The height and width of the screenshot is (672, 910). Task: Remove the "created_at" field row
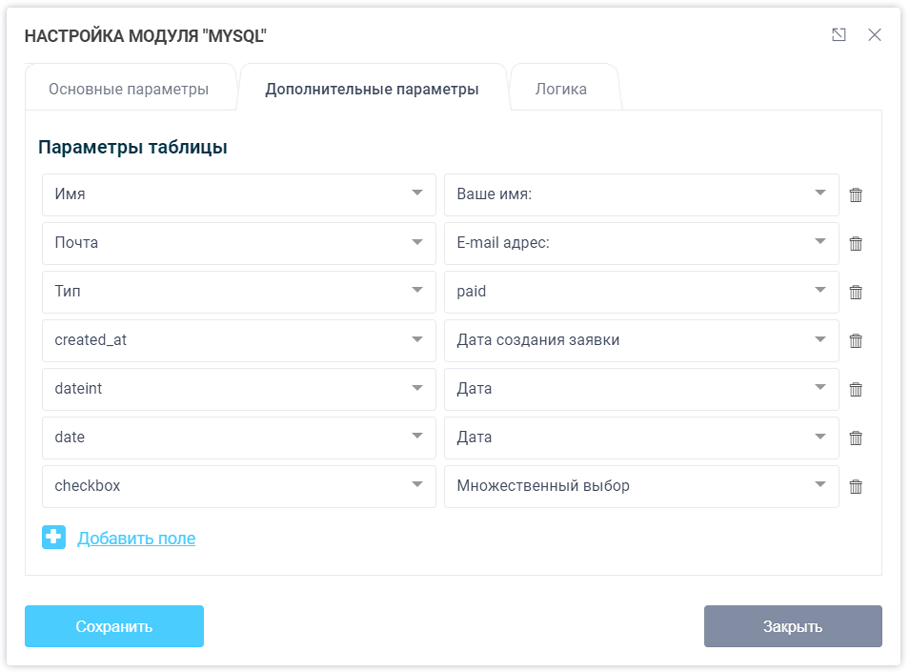click(856, 340)
